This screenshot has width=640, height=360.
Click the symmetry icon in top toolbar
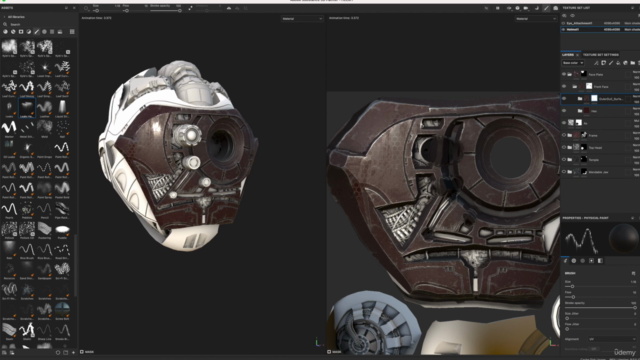(229, 8)
